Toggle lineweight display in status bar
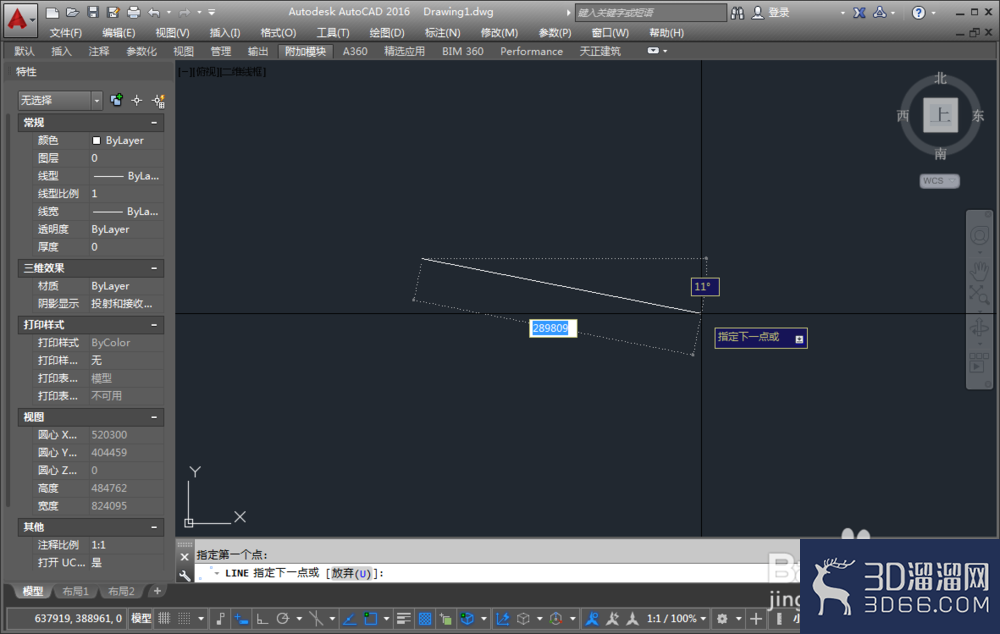1000x634 pixels. 403,618
